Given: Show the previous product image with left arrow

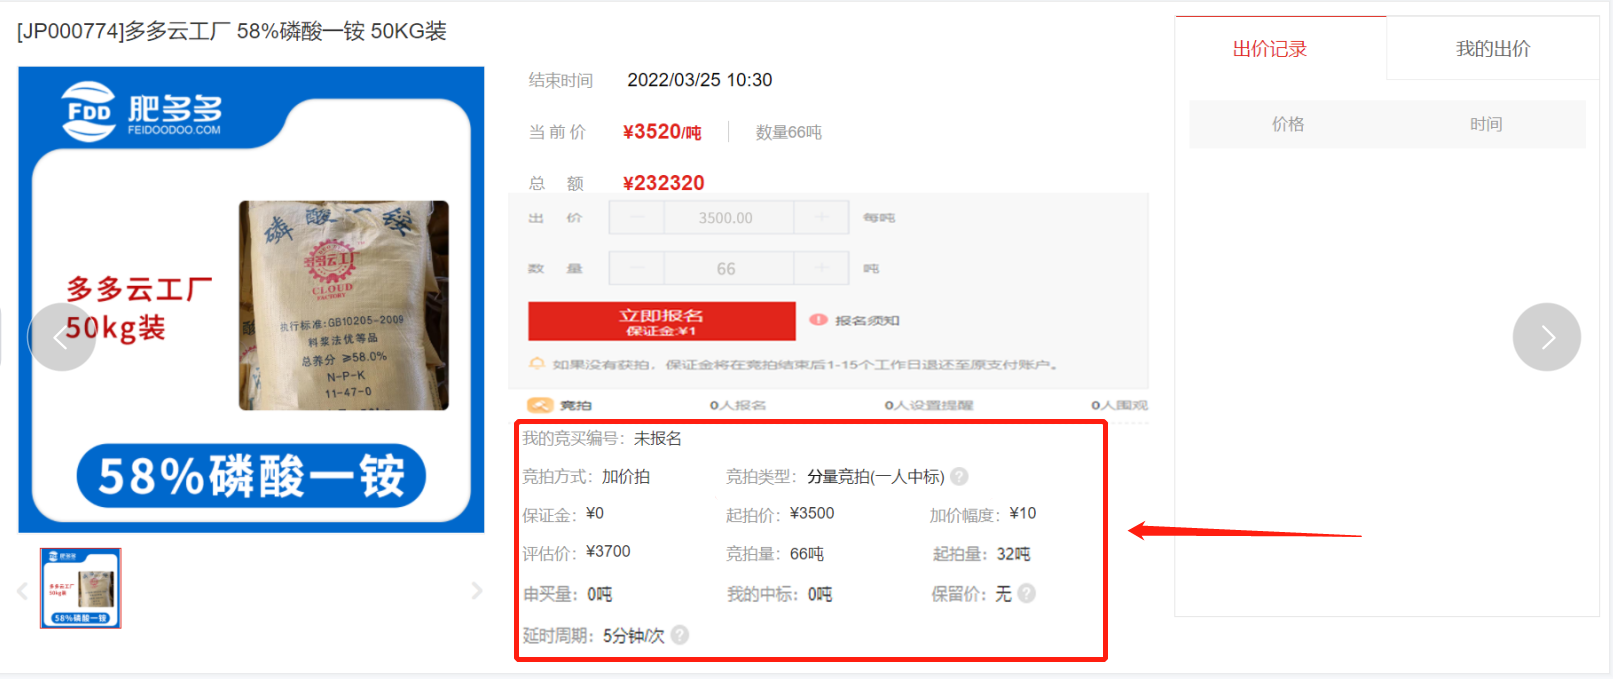Looking at the screenshot, I should [61, 337].
